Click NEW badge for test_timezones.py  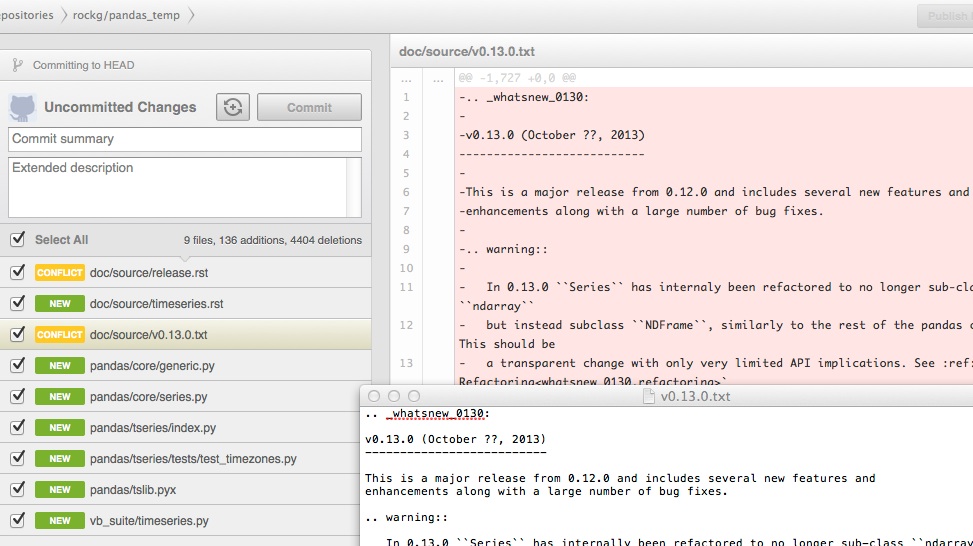pos(60,459)
